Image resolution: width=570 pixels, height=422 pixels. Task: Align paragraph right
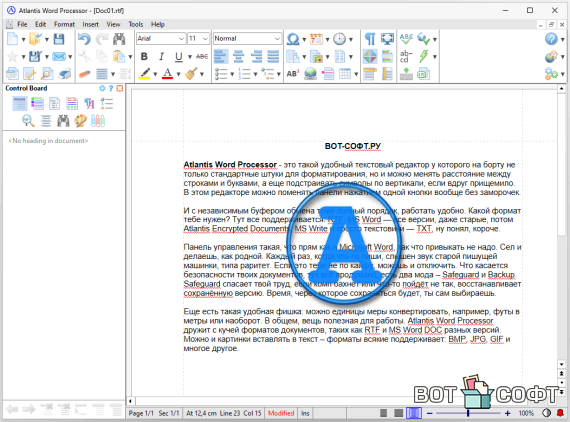coord(256,56)
